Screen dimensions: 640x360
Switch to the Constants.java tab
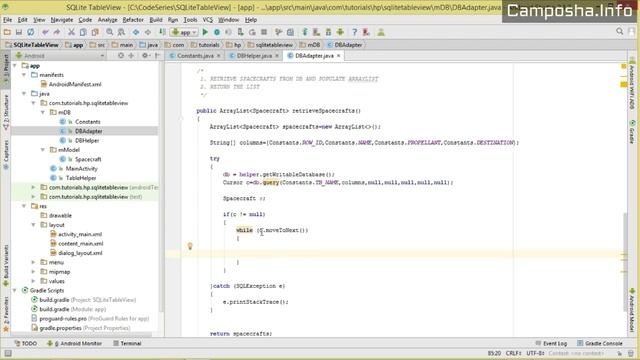195,56
